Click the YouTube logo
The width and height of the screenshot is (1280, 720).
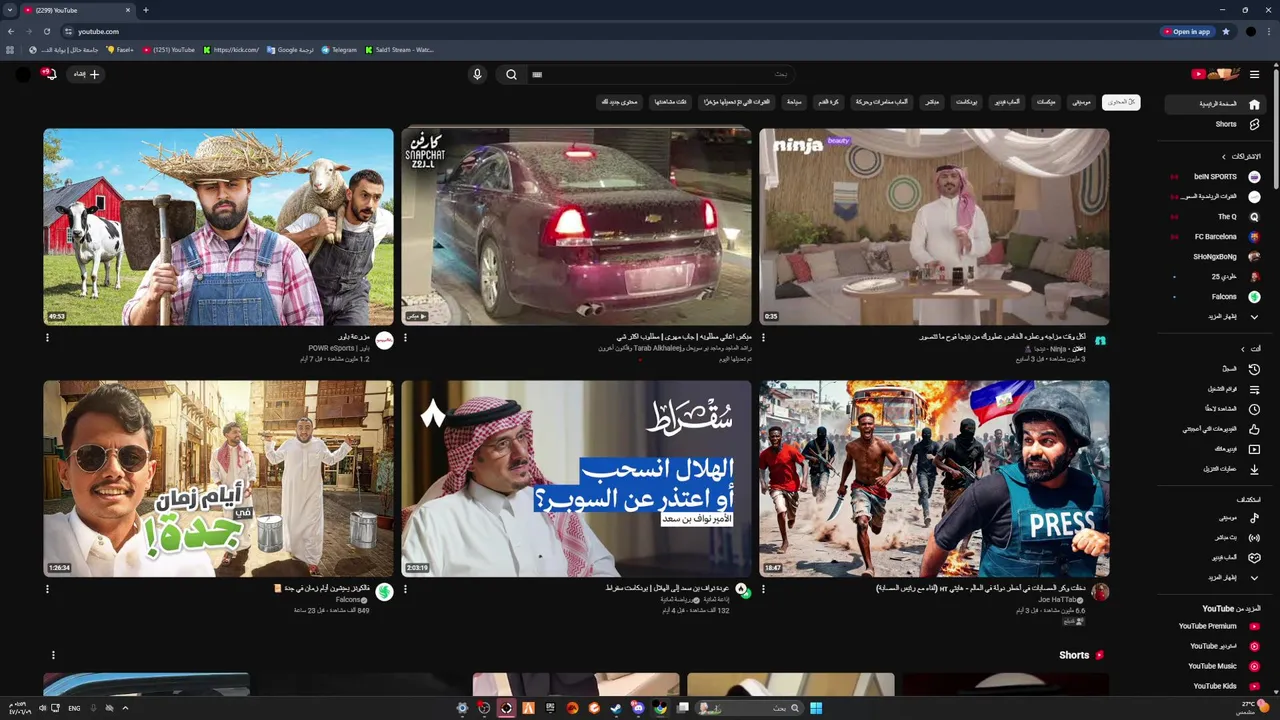[x=1216, y=74]
